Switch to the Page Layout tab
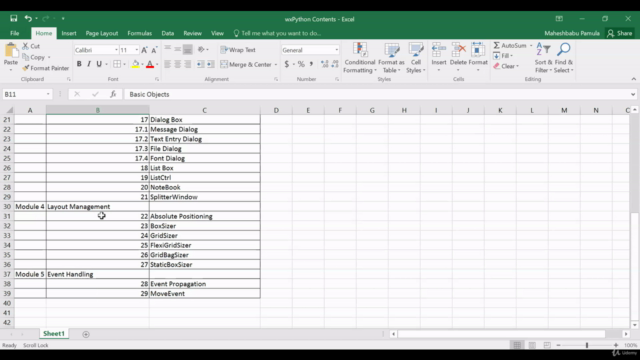 click(x=102, y=33)
